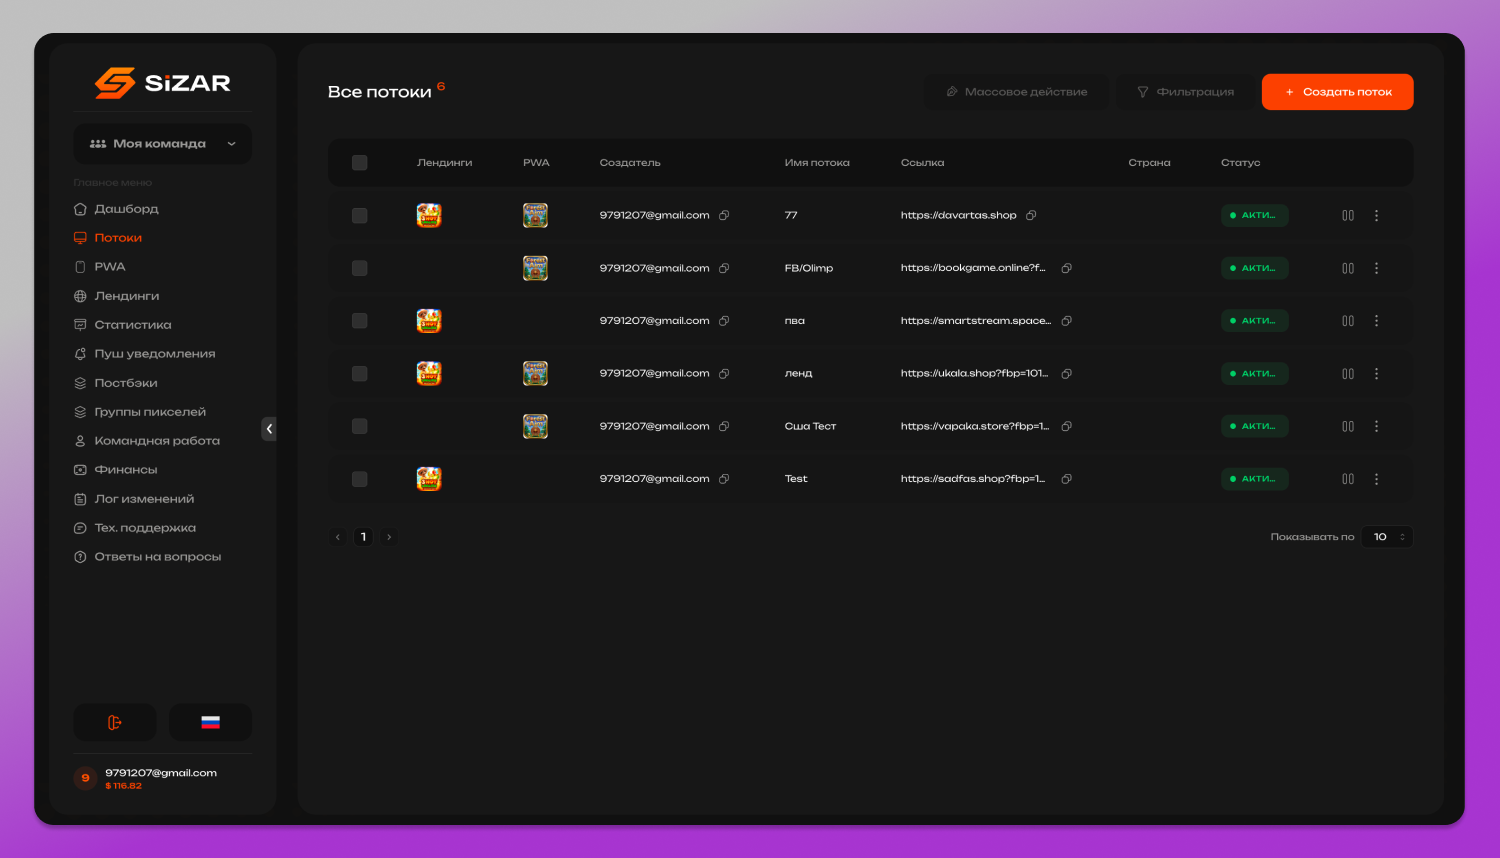The image size is (1500, 858).
Task: Open the Показывать по rows dropdown
Action: click(x=1387, y=537)
